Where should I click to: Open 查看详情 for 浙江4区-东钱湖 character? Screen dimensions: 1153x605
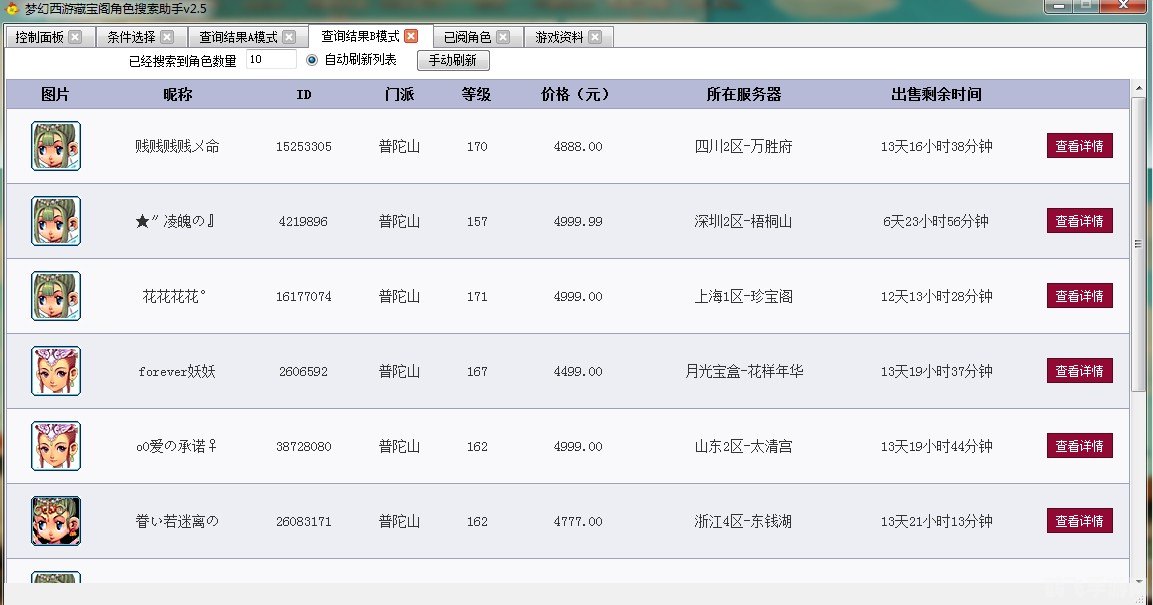click(x=1079, y=521)
